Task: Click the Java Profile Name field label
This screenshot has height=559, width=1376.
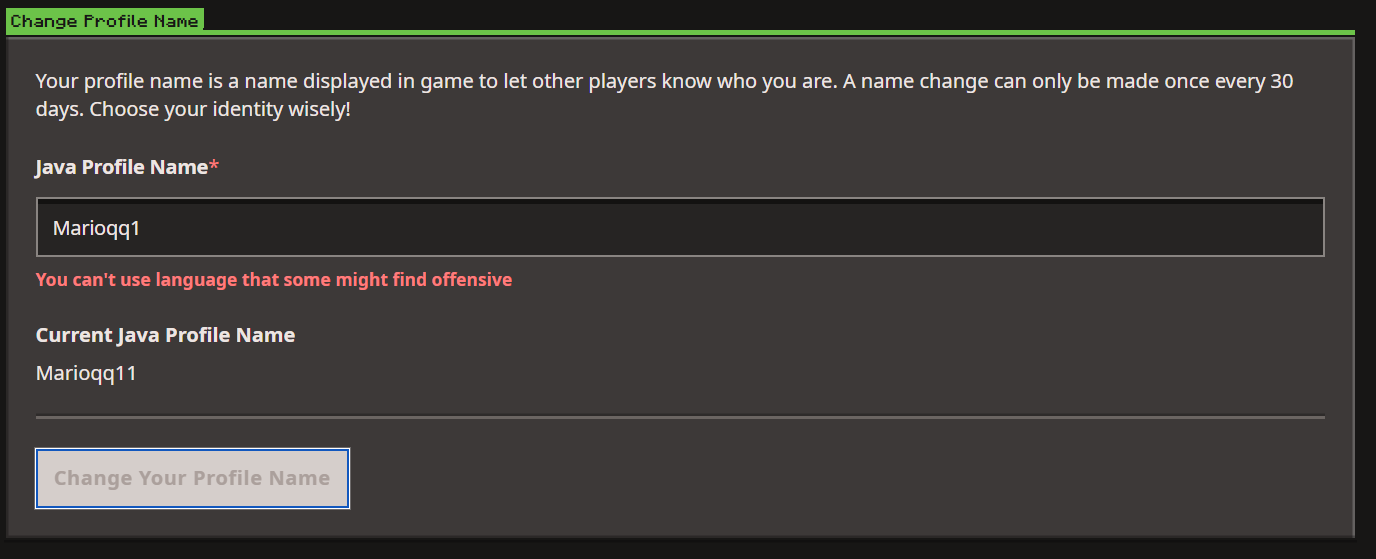Action: click(121, 167)
